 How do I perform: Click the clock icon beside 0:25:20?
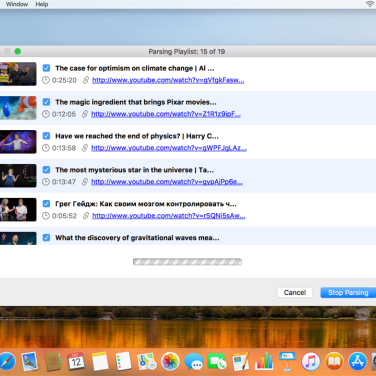(46, 80)
